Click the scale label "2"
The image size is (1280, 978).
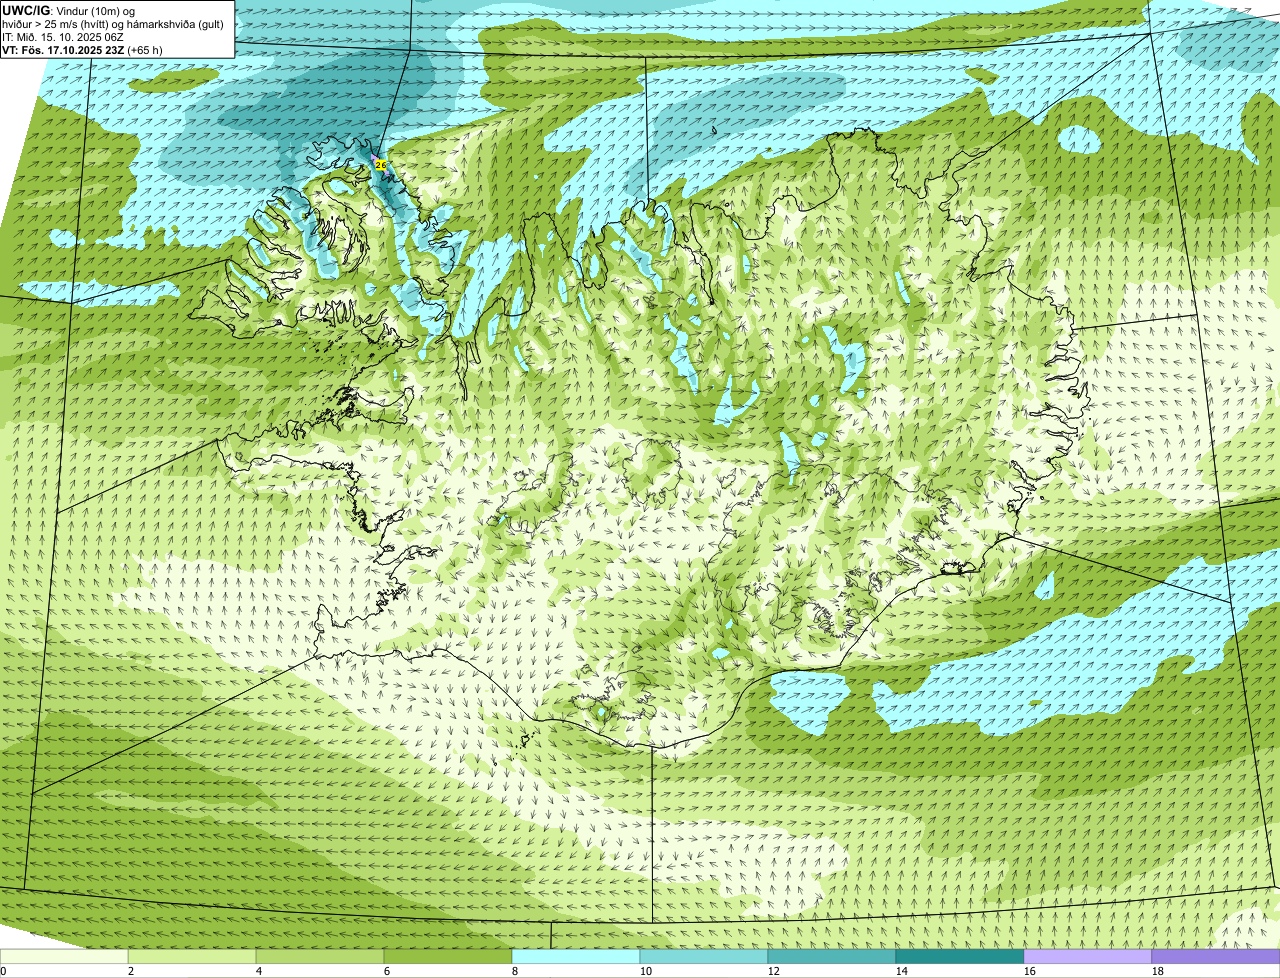(x=131, y=971)
